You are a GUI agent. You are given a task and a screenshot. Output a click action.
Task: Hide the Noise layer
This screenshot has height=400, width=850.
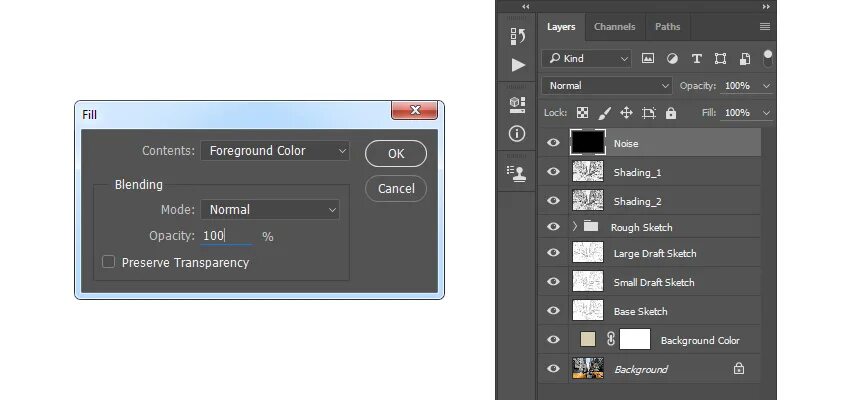(x=553, y=143)
